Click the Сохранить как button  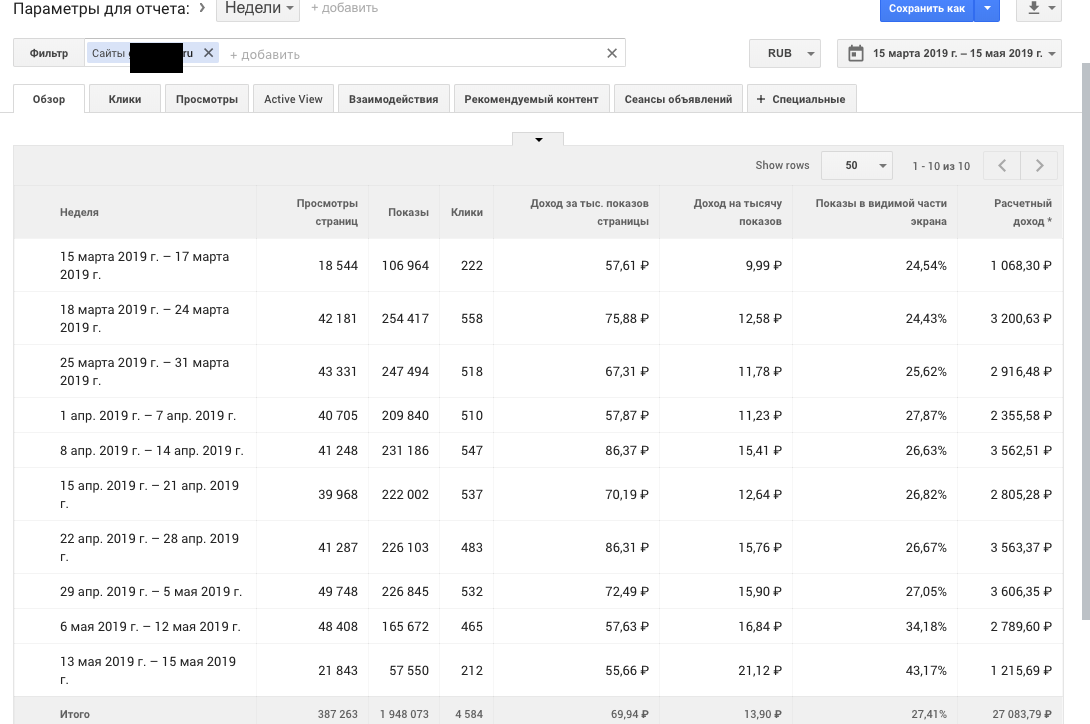(x=926, y=9)
